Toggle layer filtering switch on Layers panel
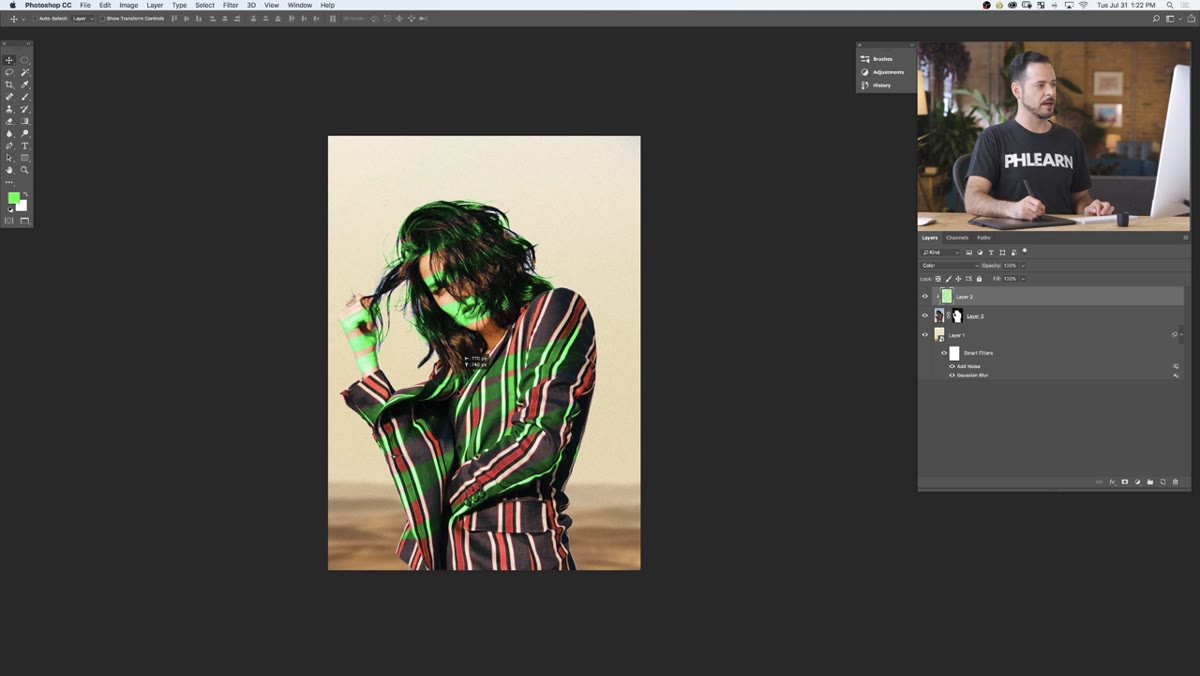The image size is (1200, 676). pos(1025,251)
